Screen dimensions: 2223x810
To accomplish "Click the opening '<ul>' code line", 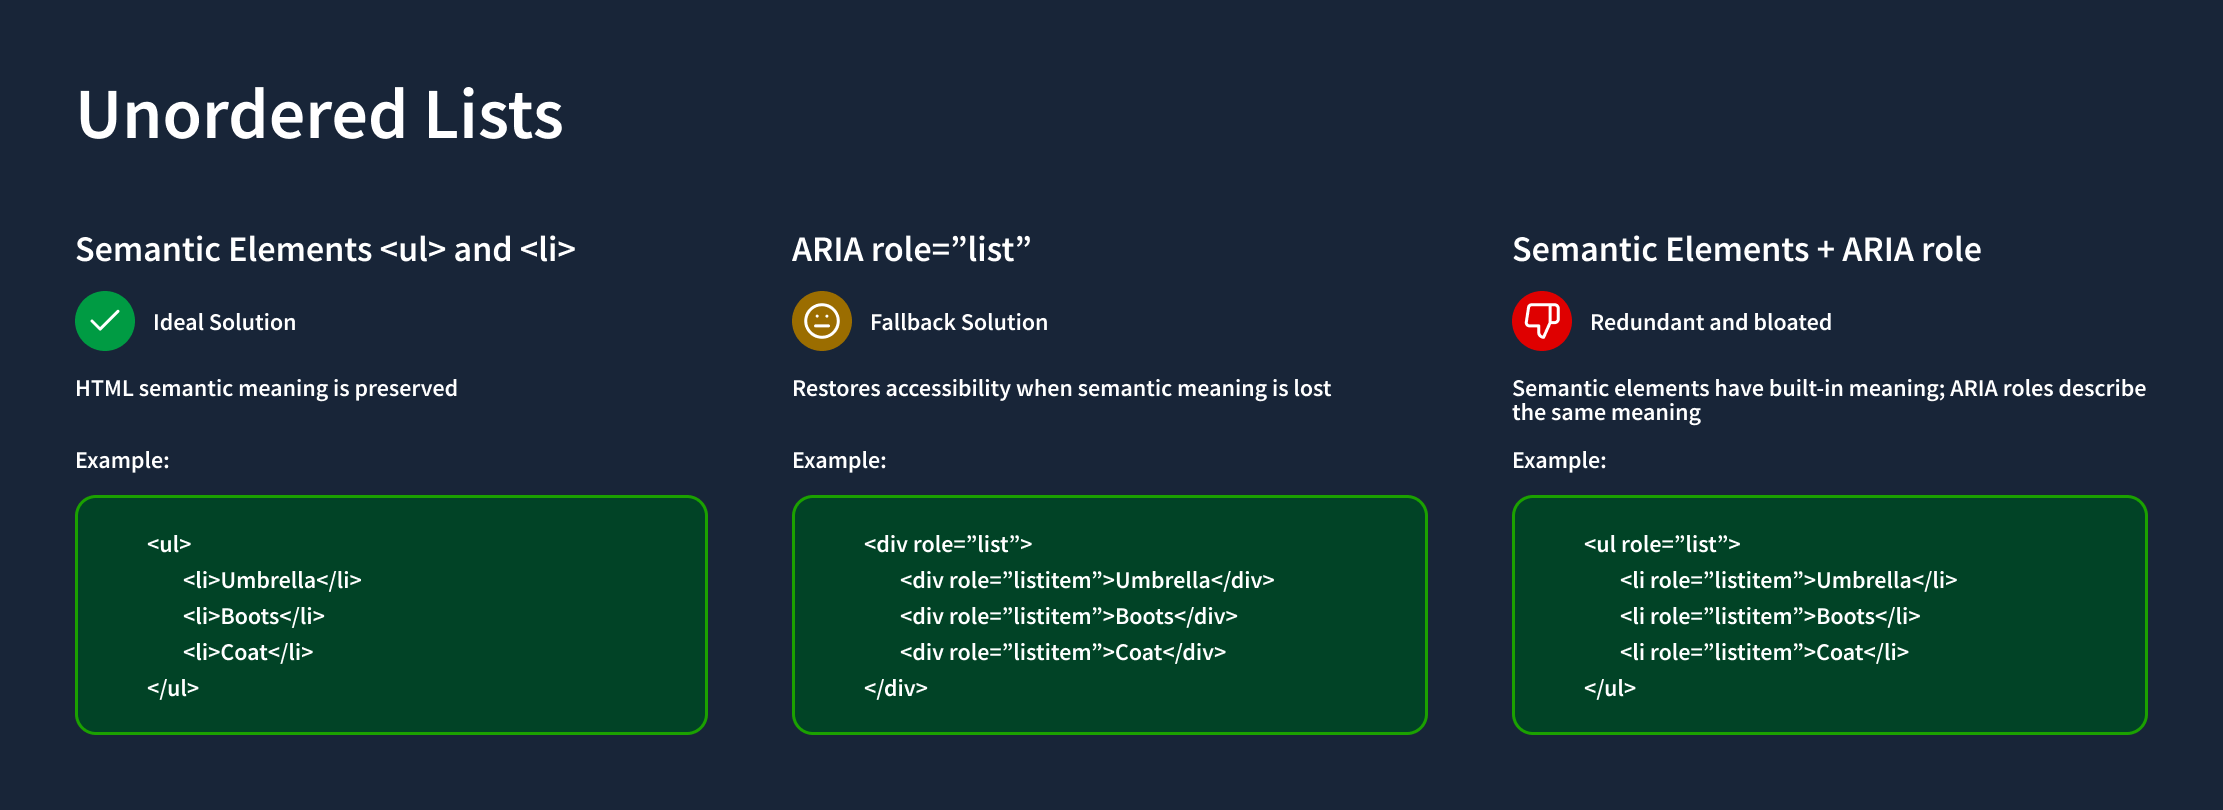I will pos(169,544).
